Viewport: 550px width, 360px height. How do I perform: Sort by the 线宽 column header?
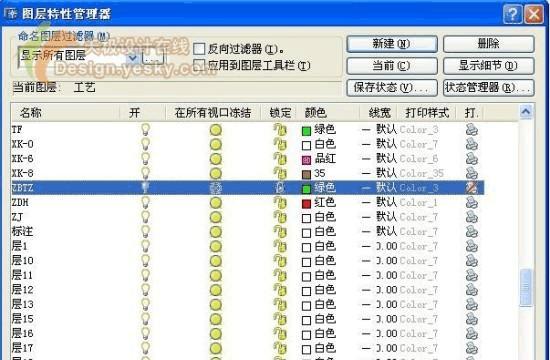[x=379, y=113]
